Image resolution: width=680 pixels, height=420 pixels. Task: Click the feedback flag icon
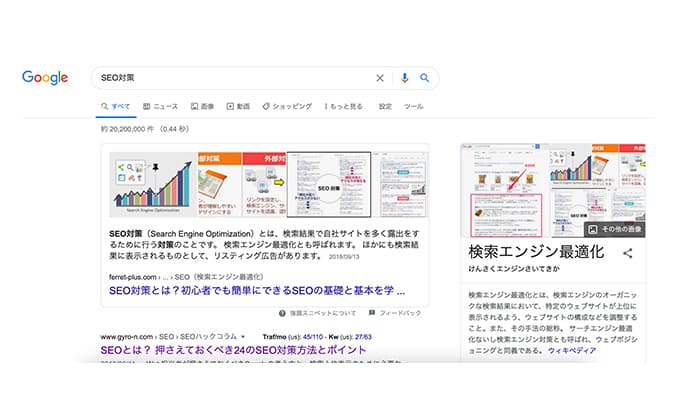click(x=372, y=313)
